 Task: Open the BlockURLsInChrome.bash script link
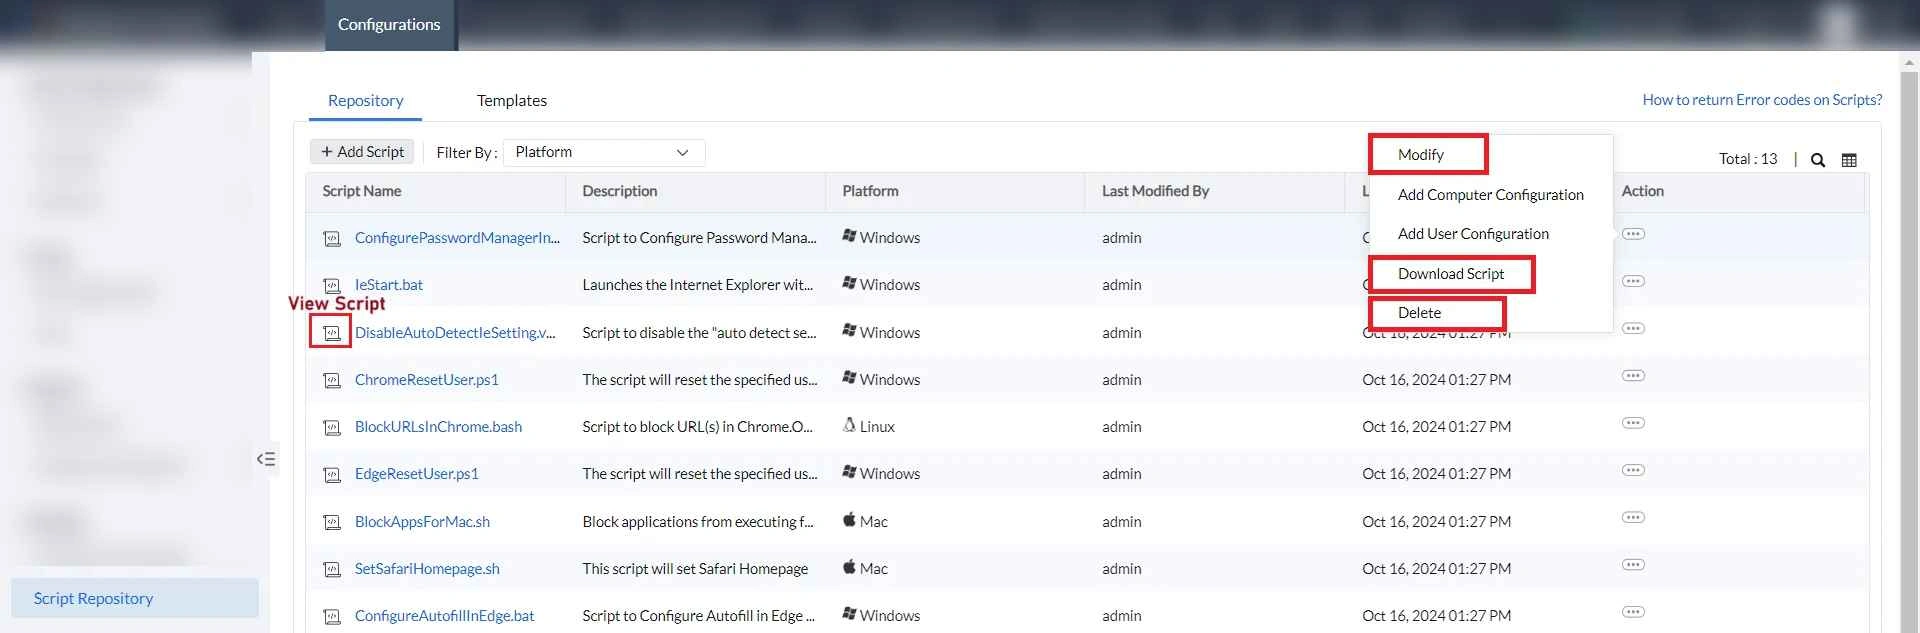pyautogui.click(x=438, y=427)
